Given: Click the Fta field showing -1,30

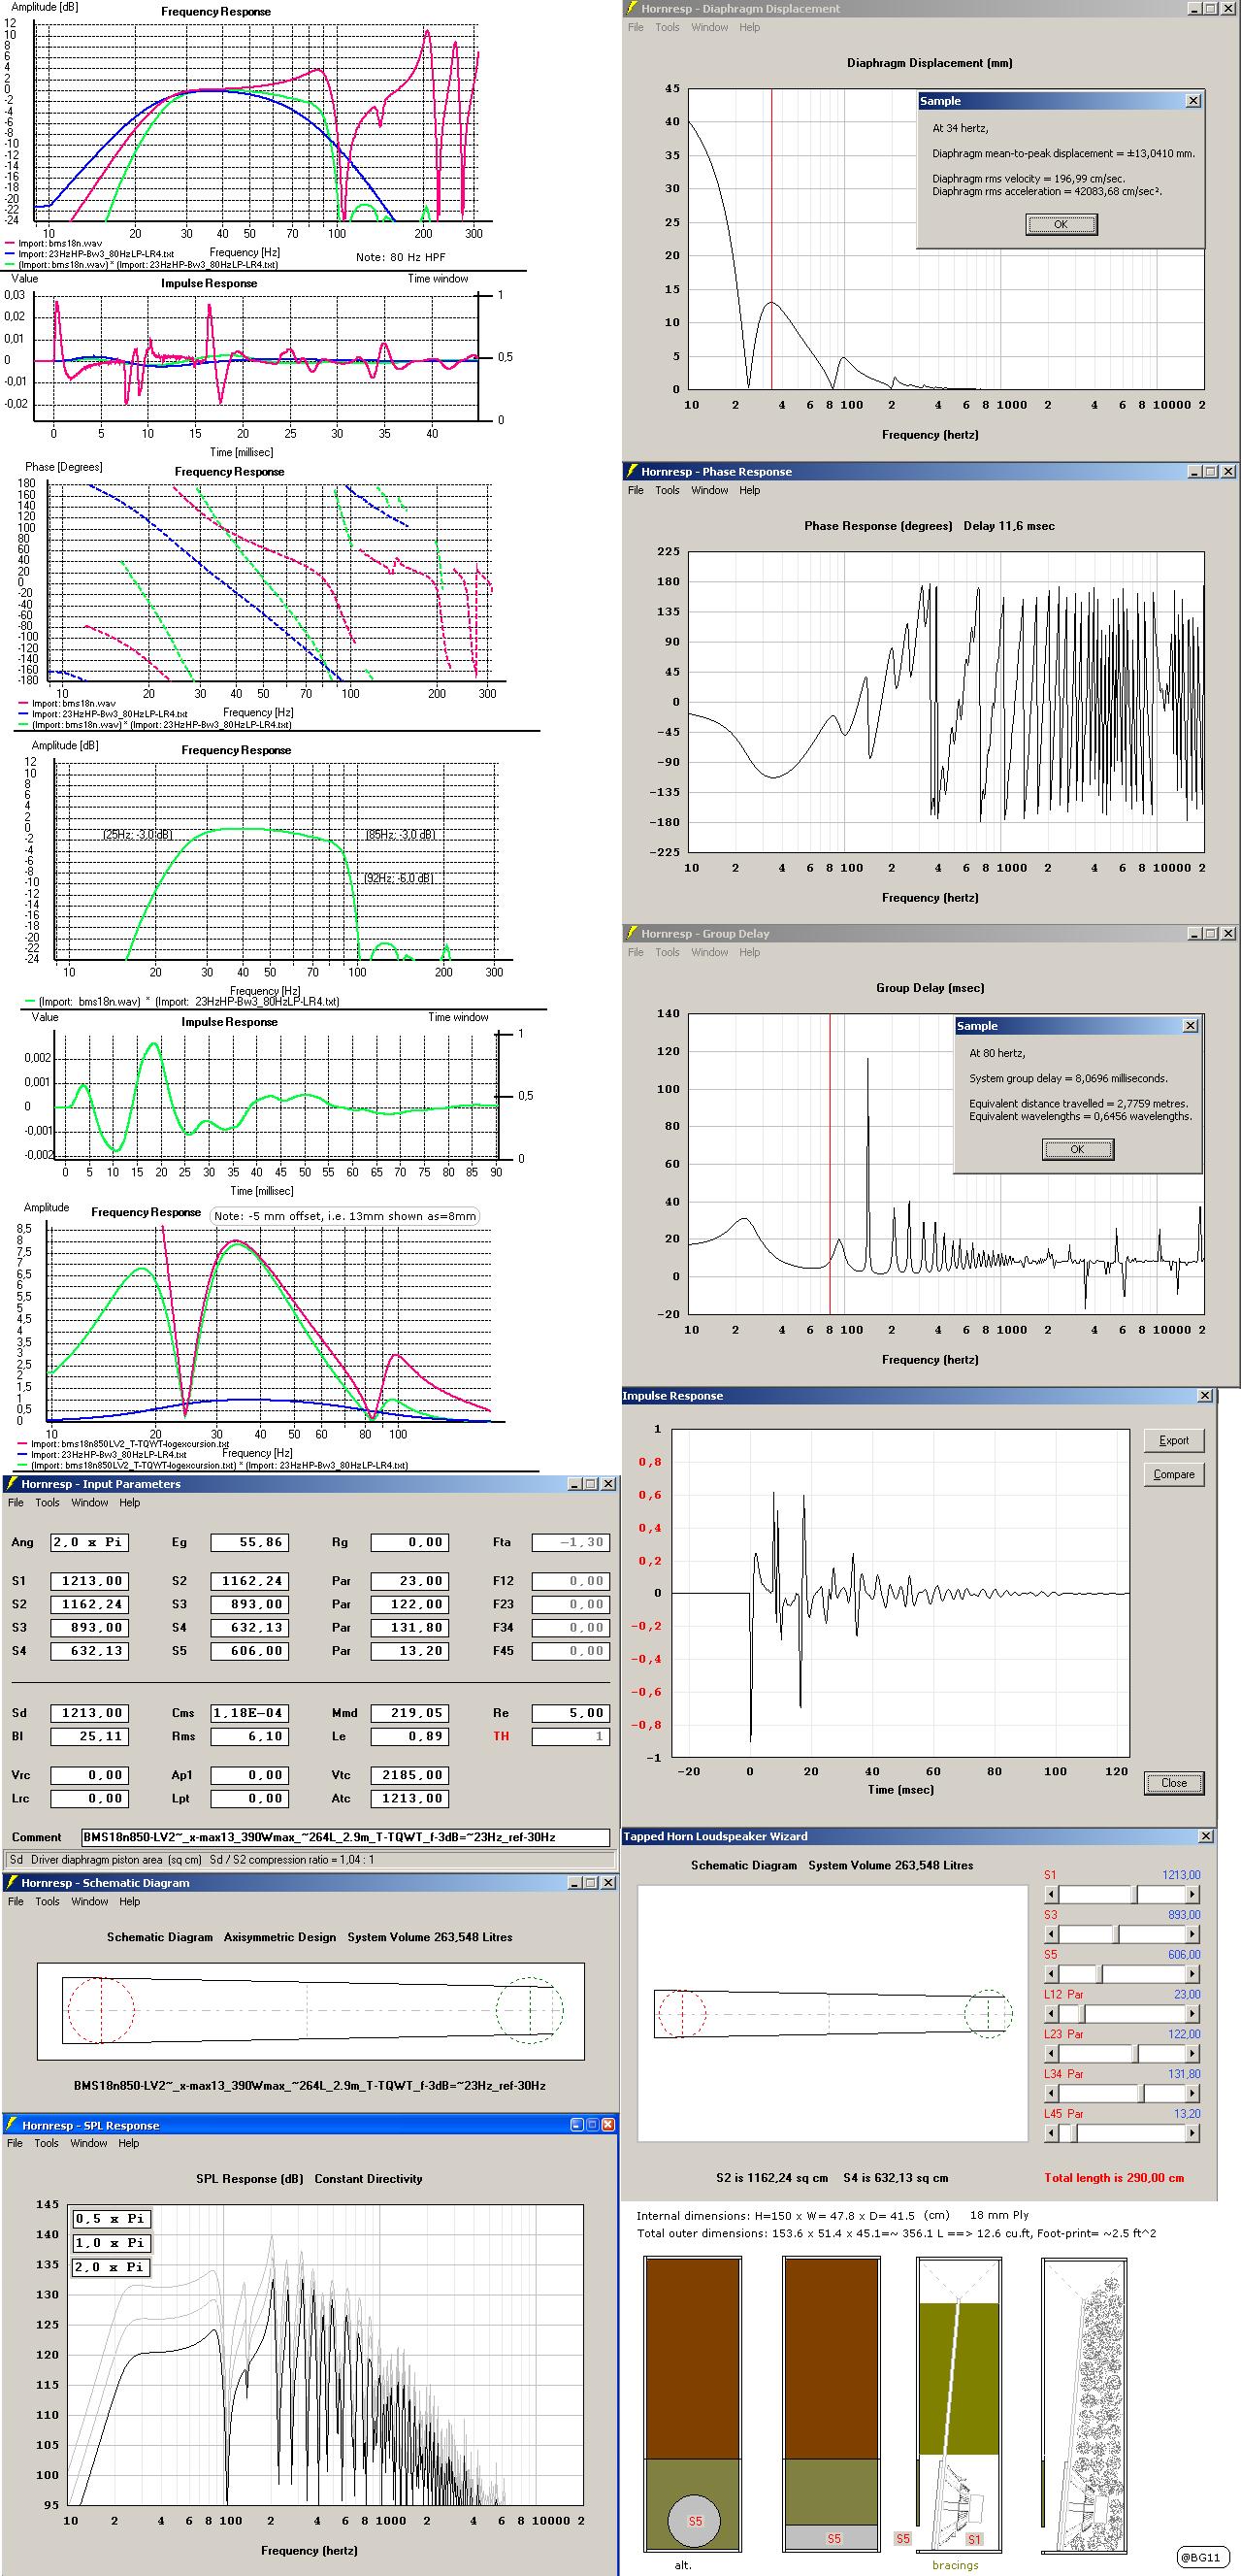Looking at the screenshot, I should [571, 1543].
